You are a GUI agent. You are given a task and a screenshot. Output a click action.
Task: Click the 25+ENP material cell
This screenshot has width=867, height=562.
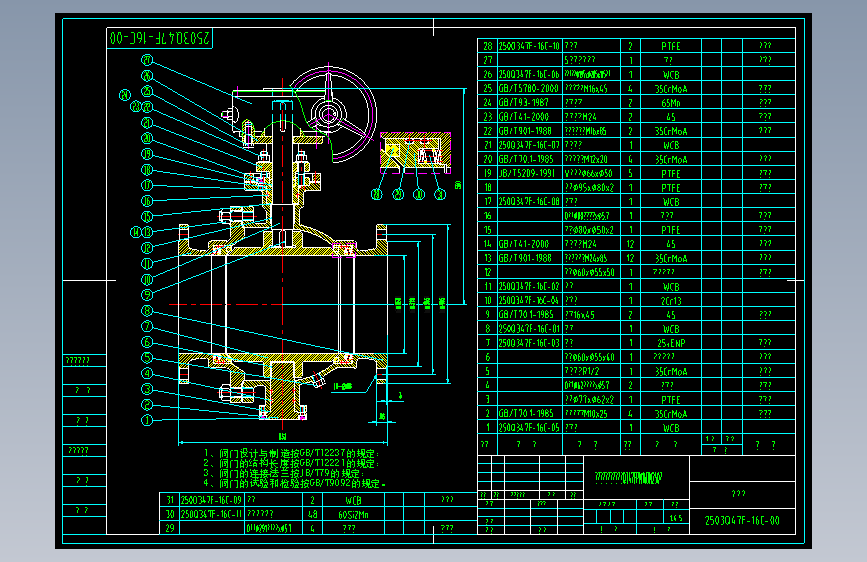pos(671,344)
